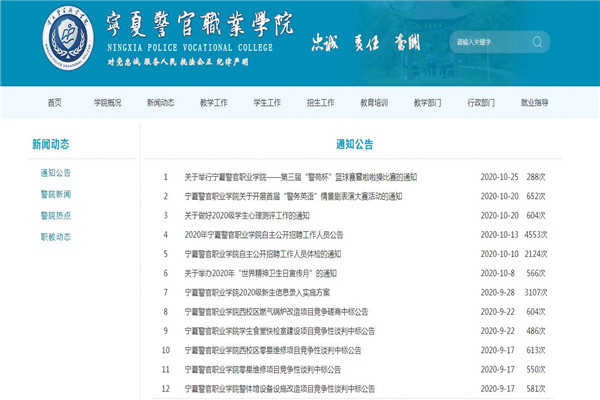This screenshot has width=600, height=400.
Task: Open 警院新闻 in the left sidebar
Action: point(56,194)
